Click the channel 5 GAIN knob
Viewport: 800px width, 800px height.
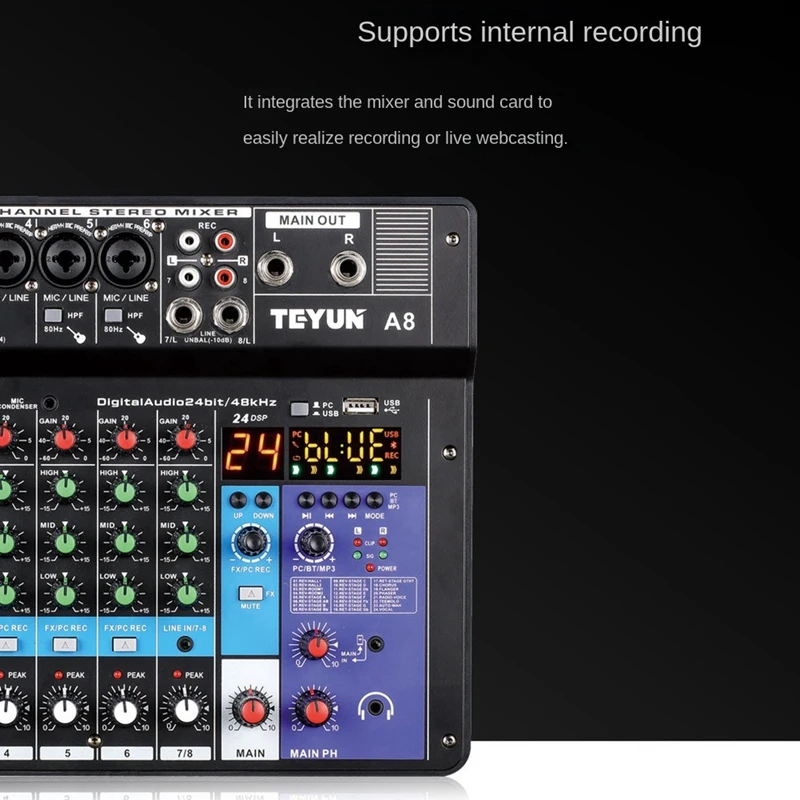click(x=65, y=439)
